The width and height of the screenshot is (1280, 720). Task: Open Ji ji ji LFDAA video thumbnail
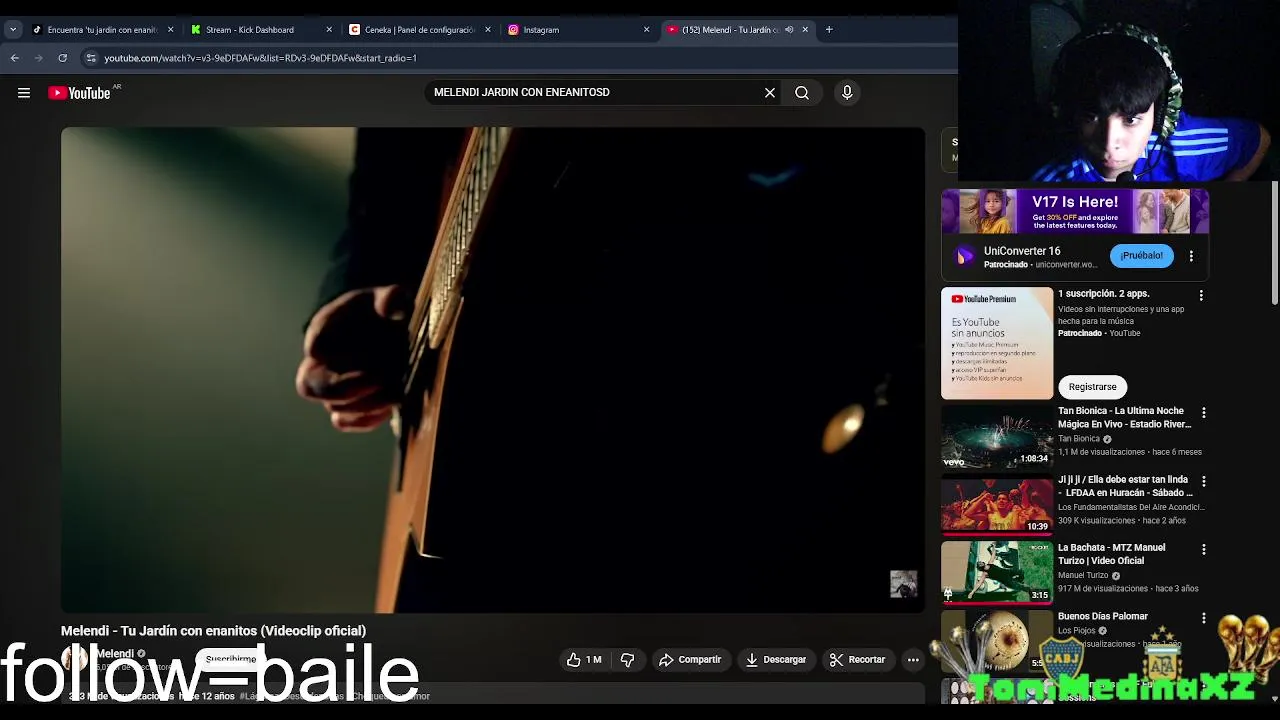997,505
